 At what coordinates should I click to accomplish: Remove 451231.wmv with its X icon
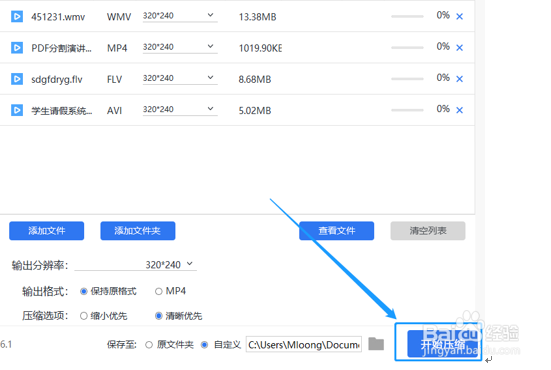pyautogui.click(x=459, y=17)
